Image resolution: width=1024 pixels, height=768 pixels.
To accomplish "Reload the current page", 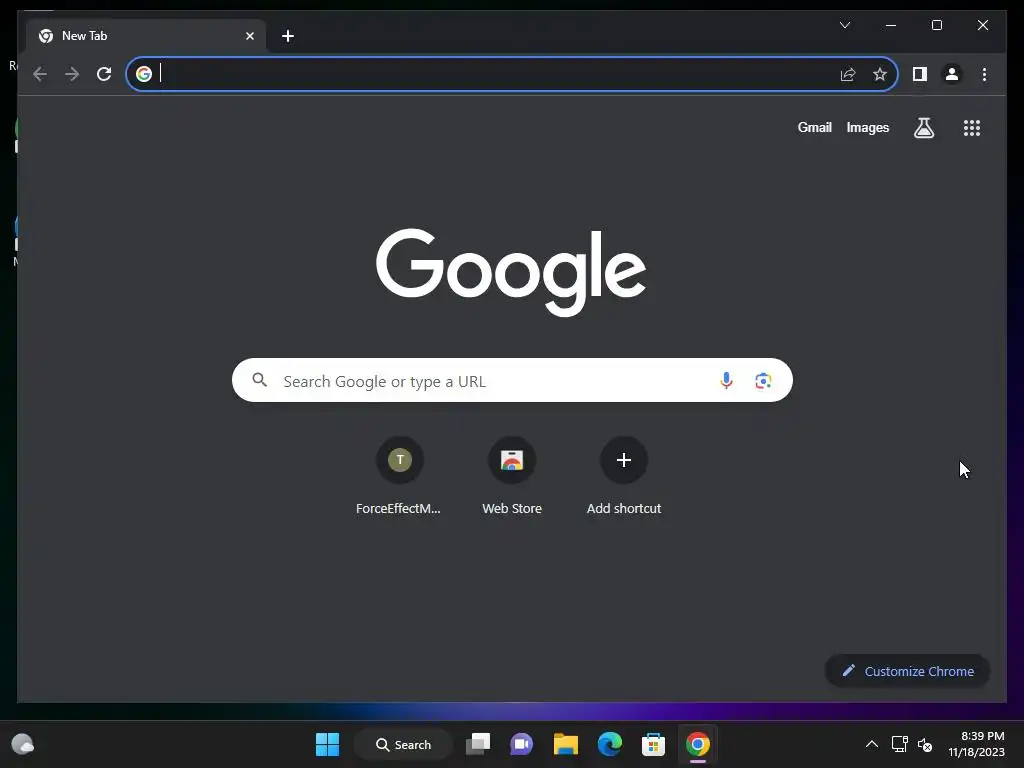I will (104, 74).
